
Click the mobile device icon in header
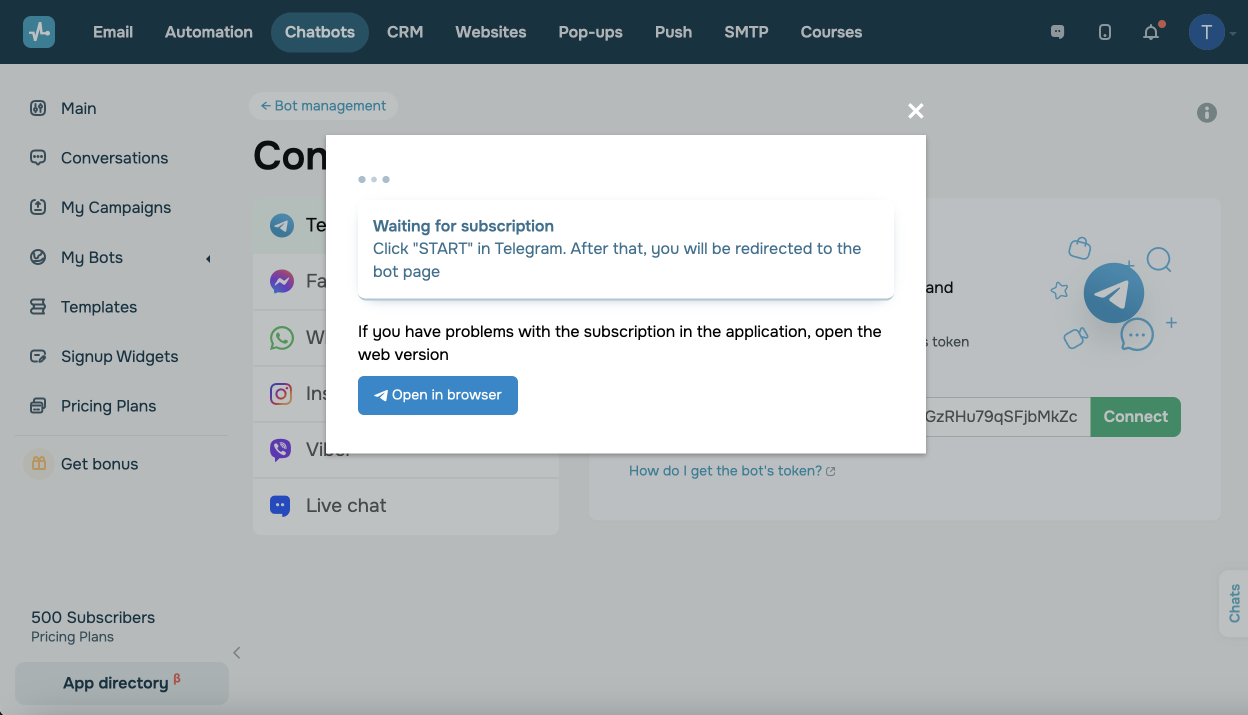coord(1104,32)
